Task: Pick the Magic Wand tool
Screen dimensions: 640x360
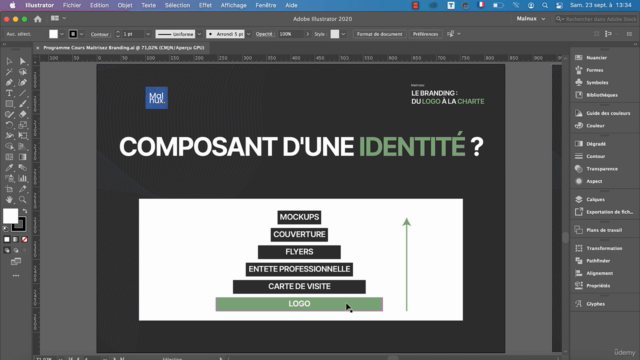Action: (x=9, y=72)
